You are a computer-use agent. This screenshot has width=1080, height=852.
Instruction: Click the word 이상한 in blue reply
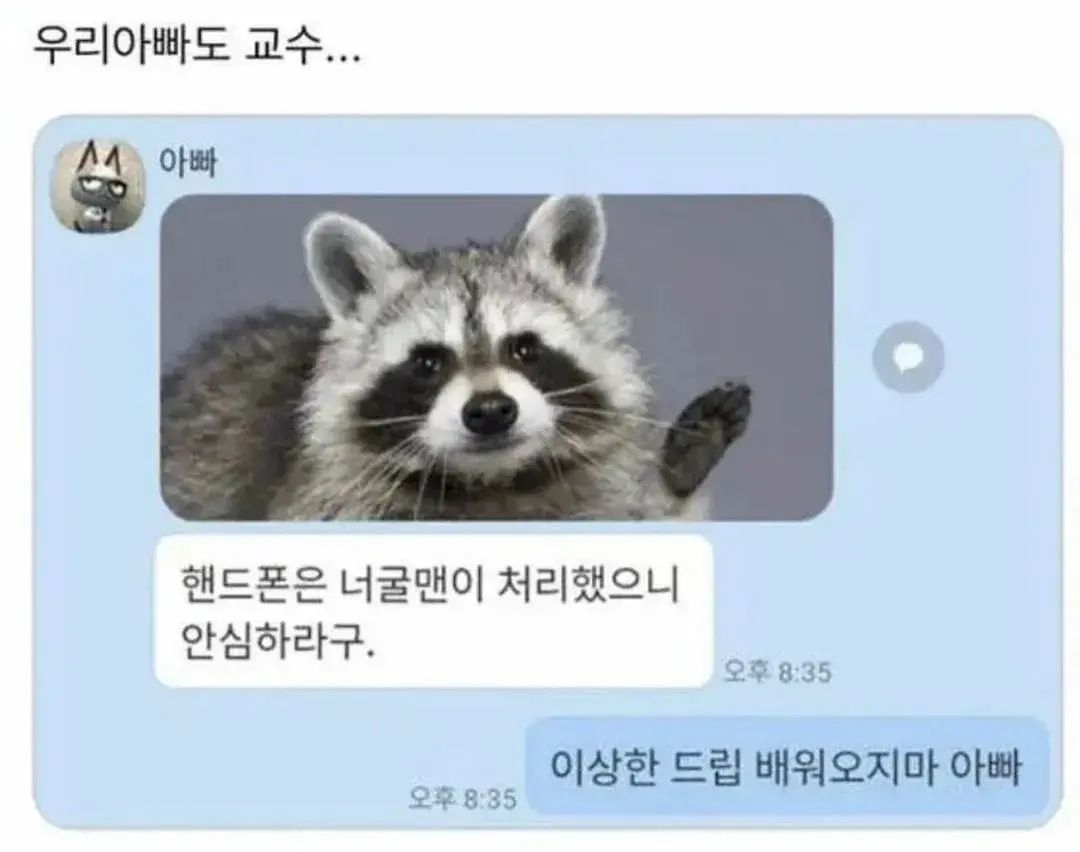coord(603,767)
